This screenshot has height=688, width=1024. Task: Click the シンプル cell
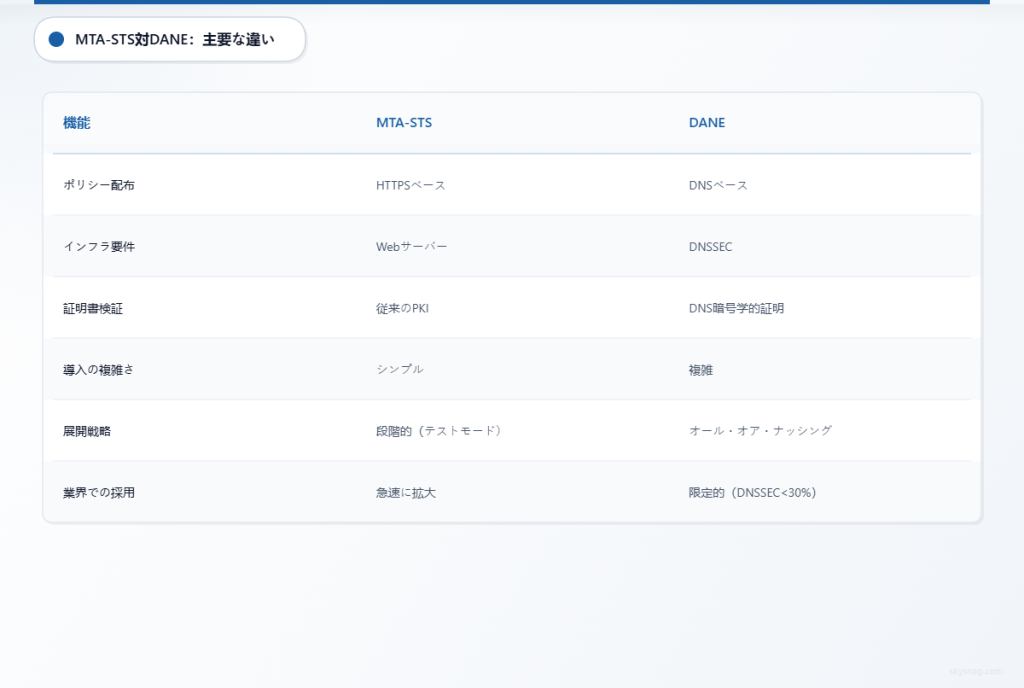(x=399, y=369)
